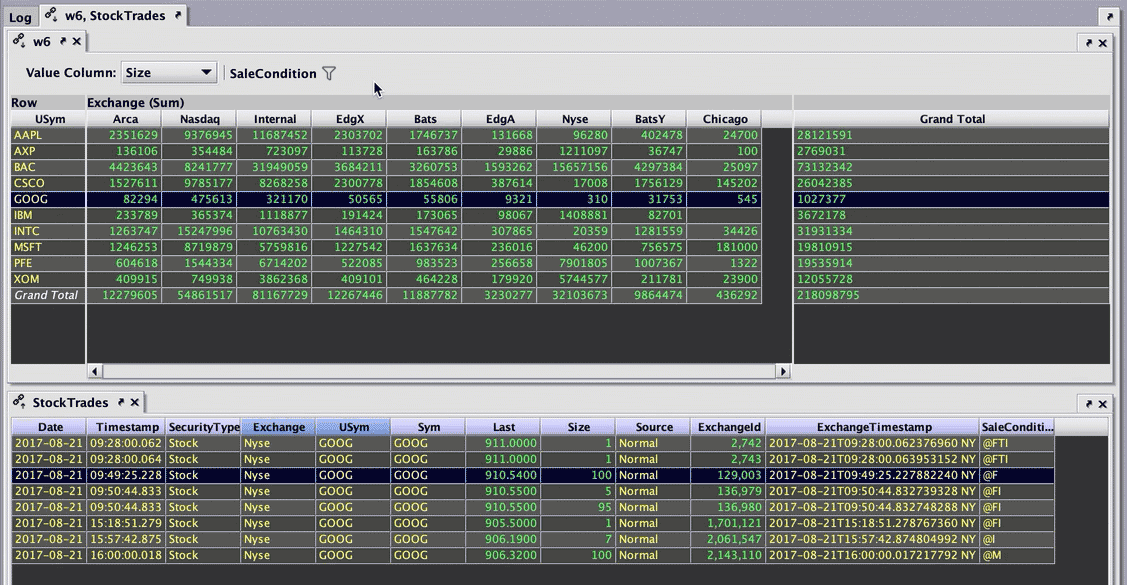Screen dimensions: 1127x585
Task: Sort pivot by the Bats column header
Action: click(x=425, y=119)
